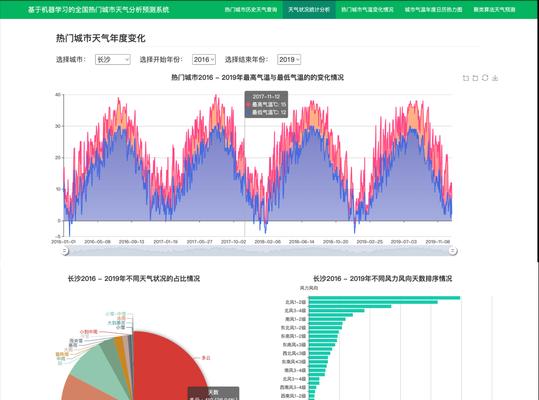Click the 东北风1-2级 wind axis label
Image resolution: width=539 pixels, height=400 pixels.
293,328
